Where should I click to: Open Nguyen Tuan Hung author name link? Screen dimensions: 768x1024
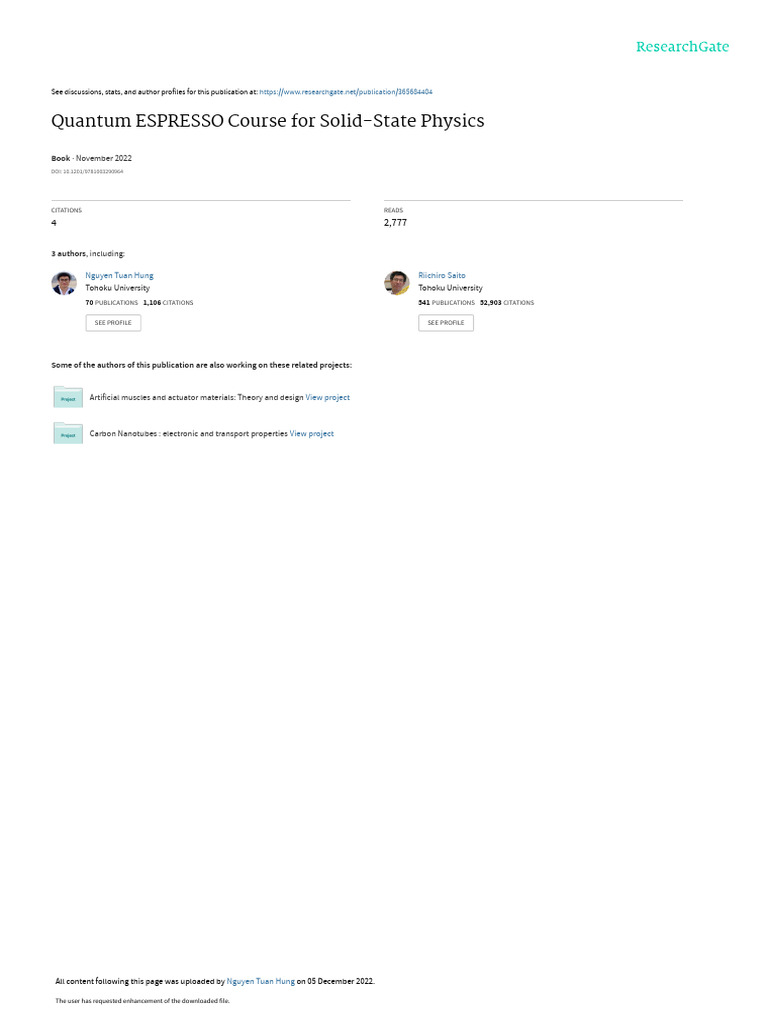click(120, 276)
